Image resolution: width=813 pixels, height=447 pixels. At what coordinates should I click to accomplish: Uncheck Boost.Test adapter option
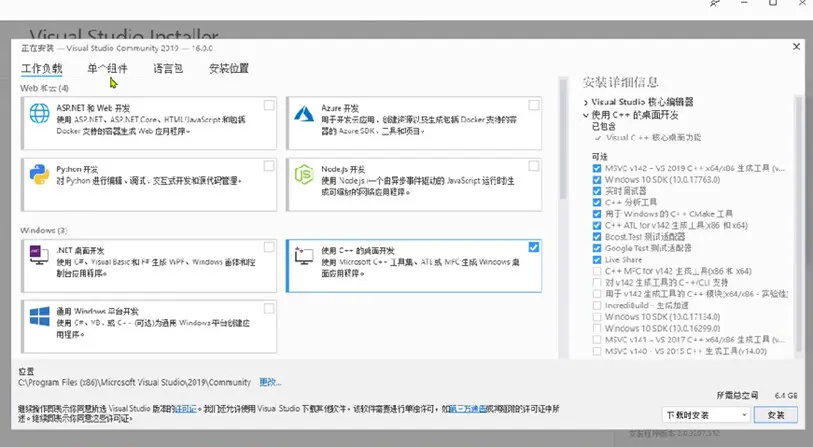pos(597,236)
